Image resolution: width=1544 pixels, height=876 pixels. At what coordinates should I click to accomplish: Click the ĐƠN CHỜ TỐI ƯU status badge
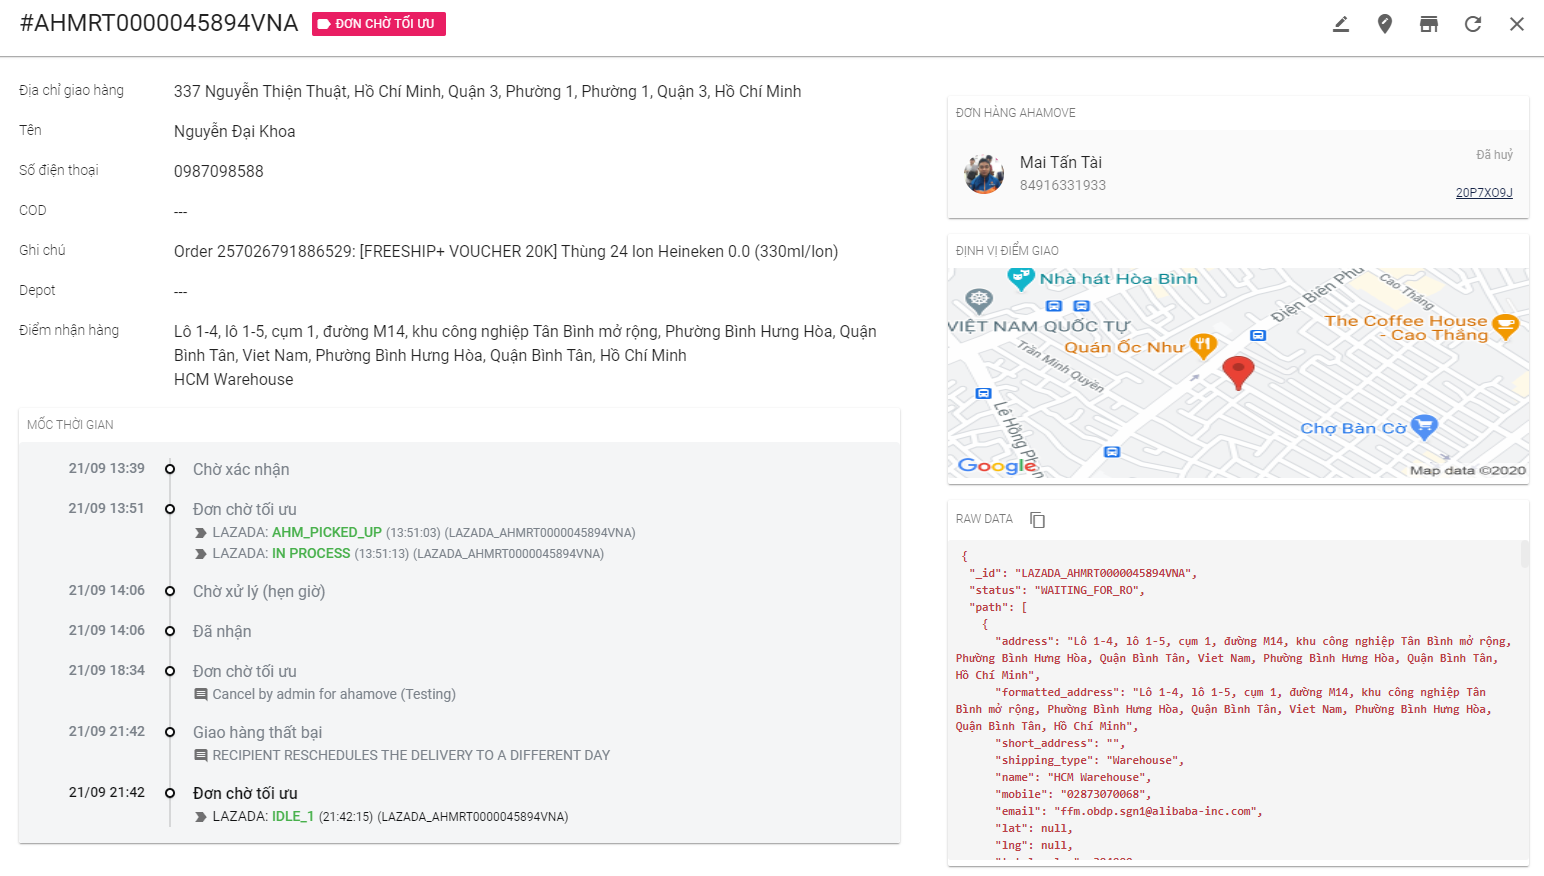(379, 24)
